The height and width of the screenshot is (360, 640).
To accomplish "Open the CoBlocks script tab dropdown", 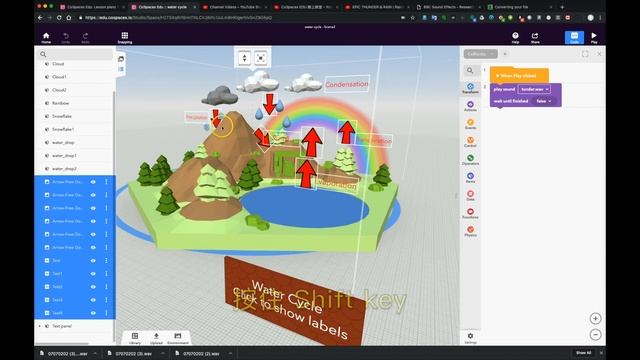I will [480, 54].
